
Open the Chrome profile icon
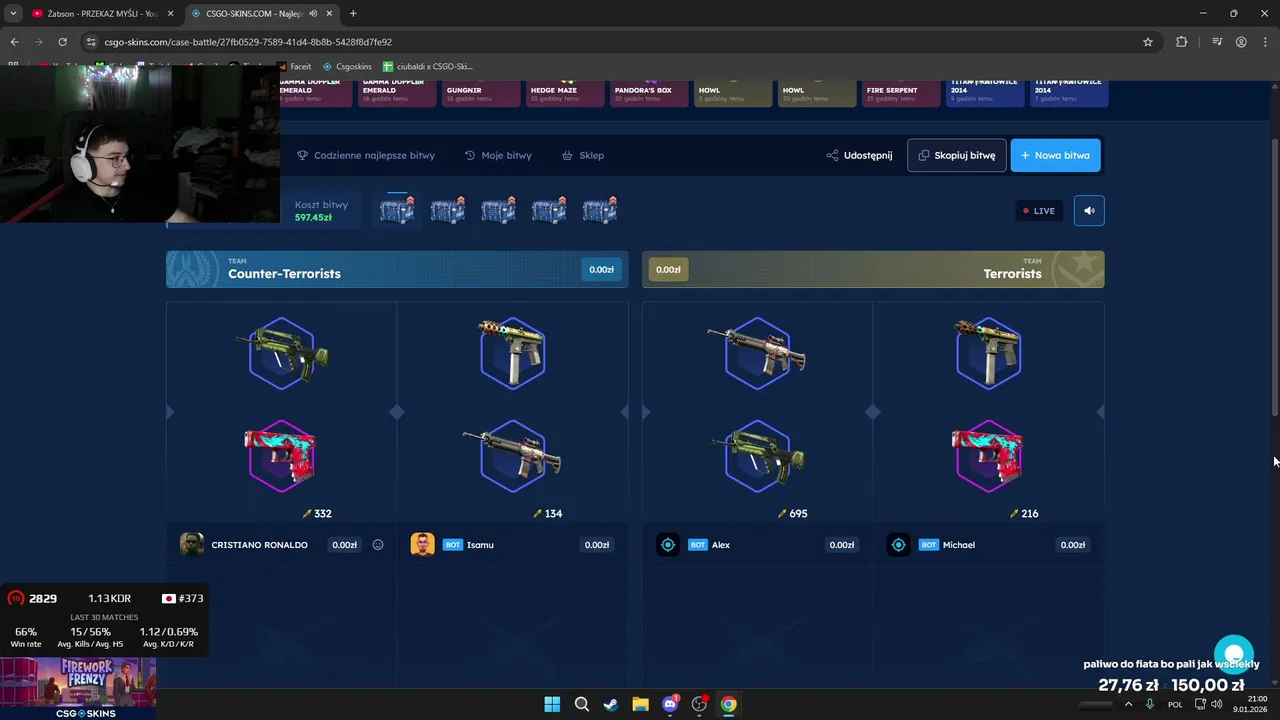[1241, 42]
